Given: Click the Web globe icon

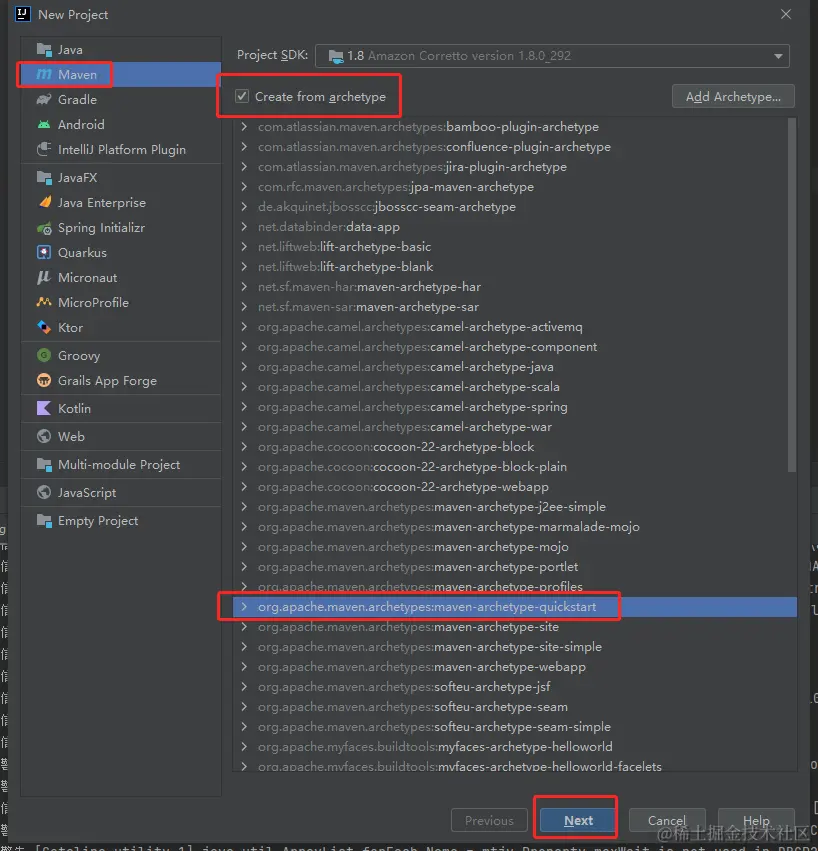Looking at the screenshot, I should click(x=44, y=436).
